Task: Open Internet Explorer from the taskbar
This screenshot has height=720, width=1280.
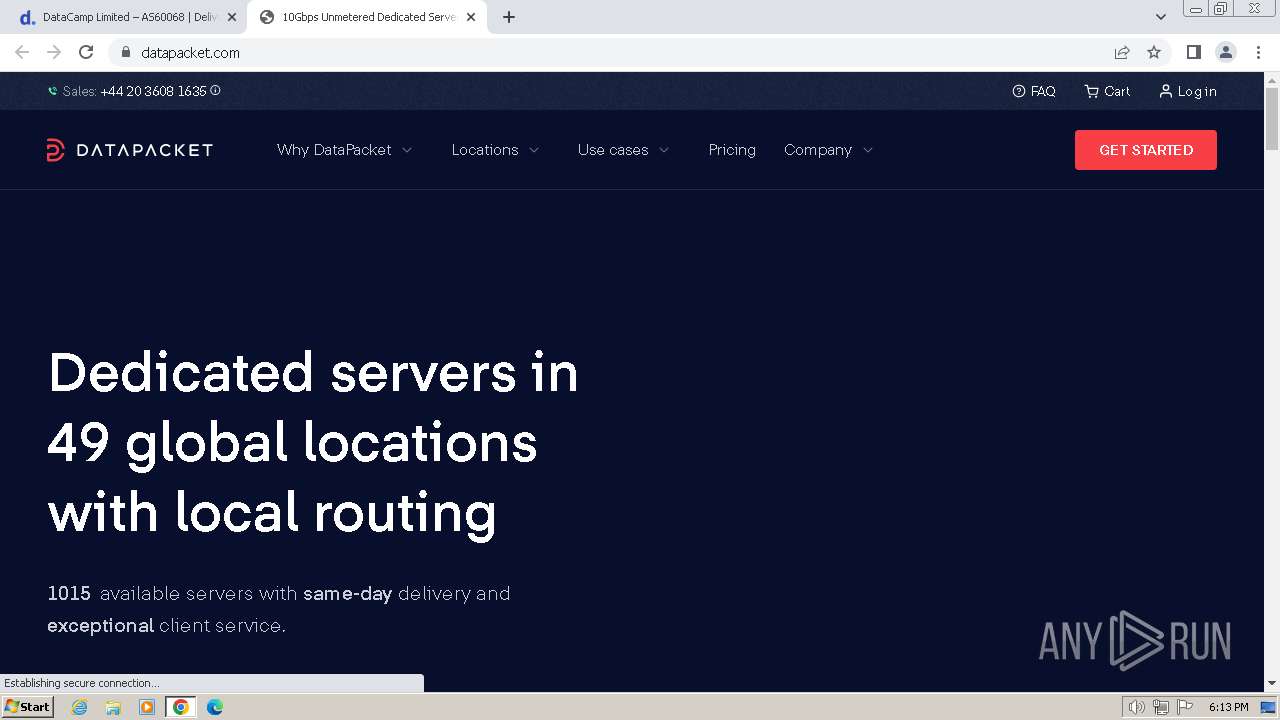Action: pos(79,707)
